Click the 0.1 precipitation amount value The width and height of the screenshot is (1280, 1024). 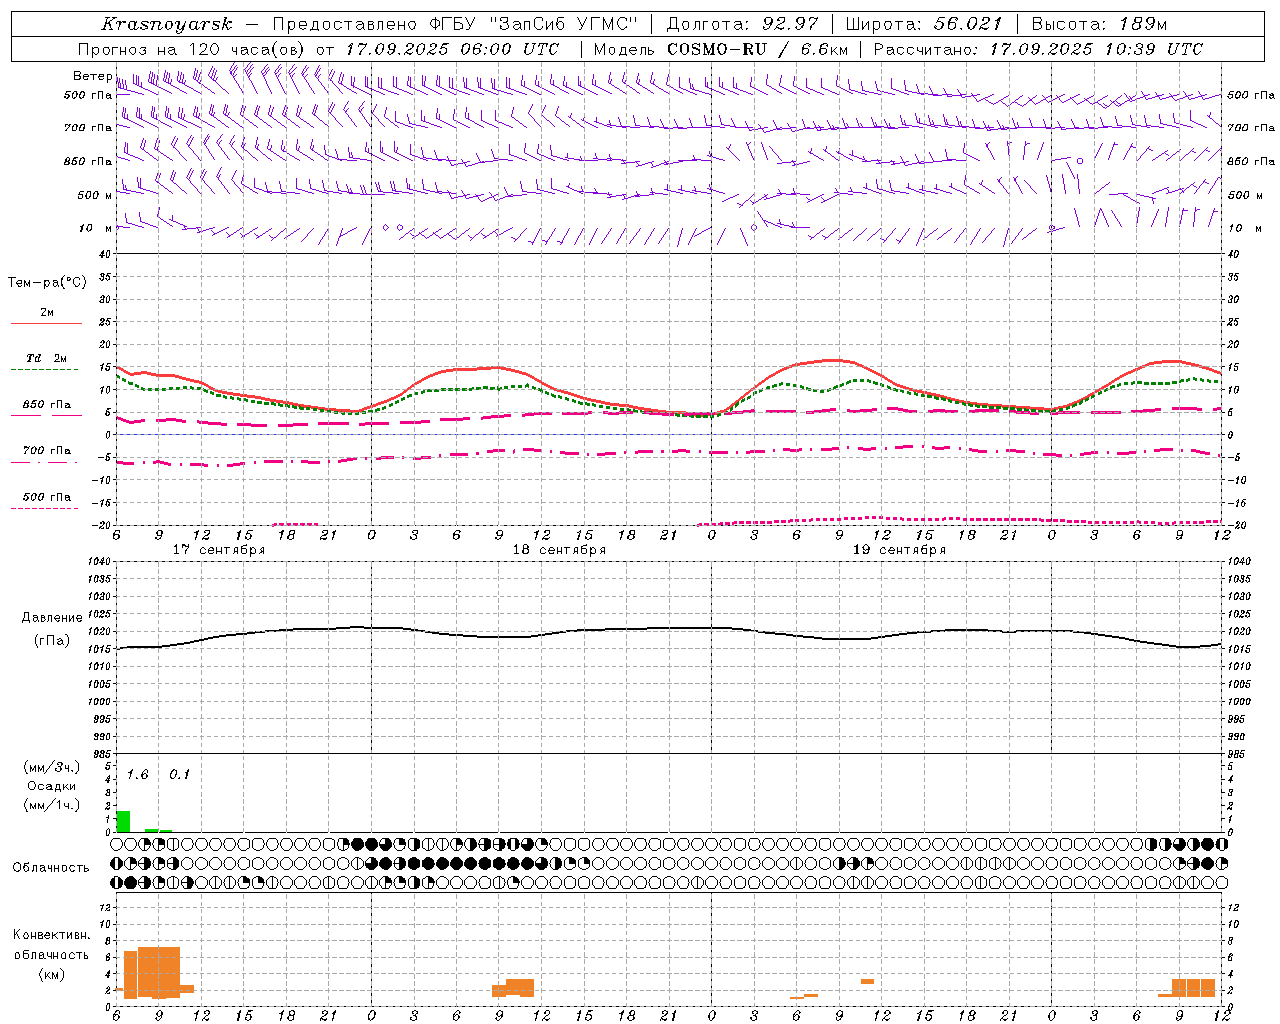point(179,775)
